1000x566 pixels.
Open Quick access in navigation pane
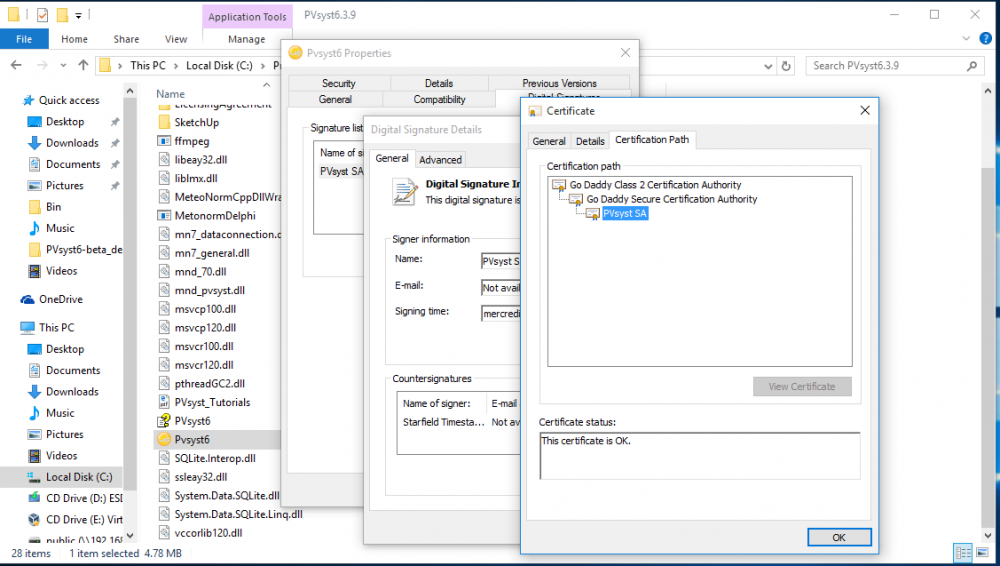(x=69, y=100)
